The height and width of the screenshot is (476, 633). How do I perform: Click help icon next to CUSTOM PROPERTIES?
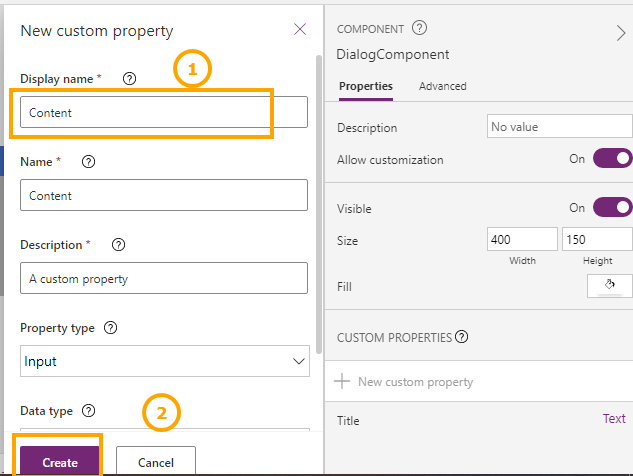(x=462, y=337)
